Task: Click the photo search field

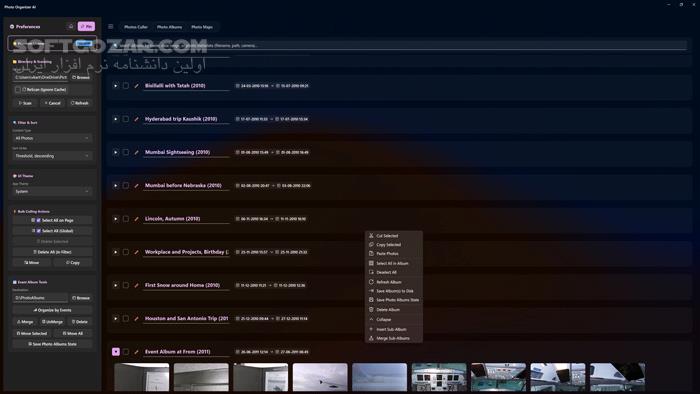Action: click(x=400, y=45)
